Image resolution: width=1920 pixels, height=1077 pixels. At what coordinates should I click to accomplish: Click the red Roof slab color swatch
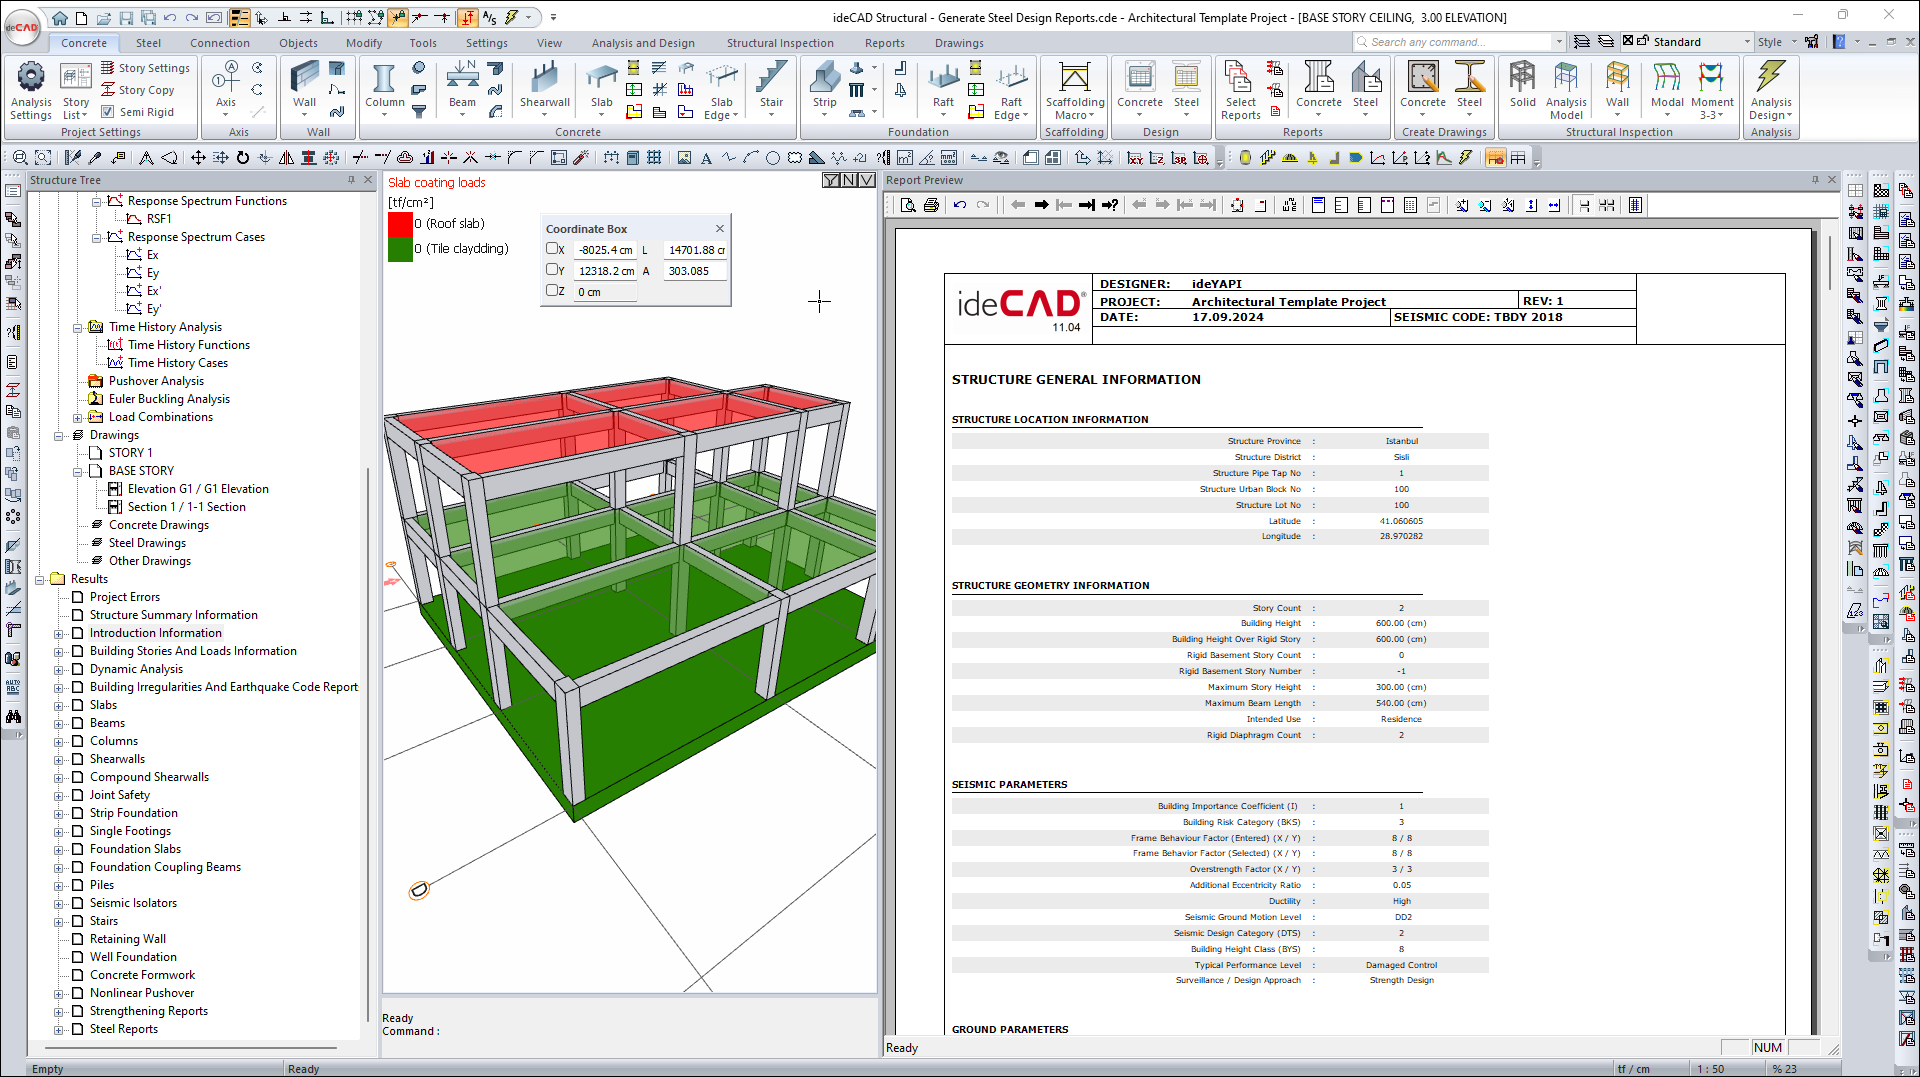400,224
